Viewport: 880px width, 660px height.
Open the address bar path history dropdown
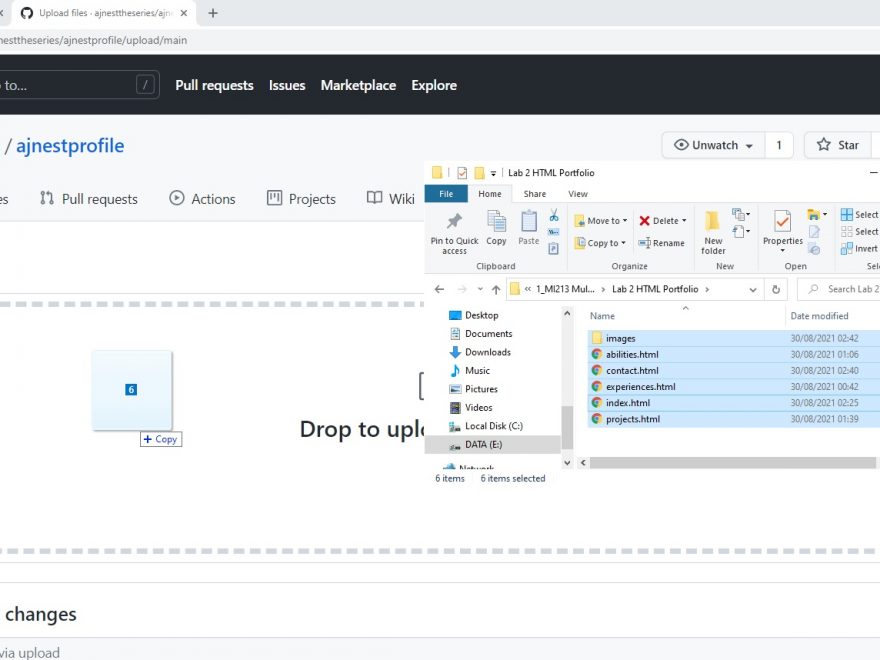tap(753, 289)
